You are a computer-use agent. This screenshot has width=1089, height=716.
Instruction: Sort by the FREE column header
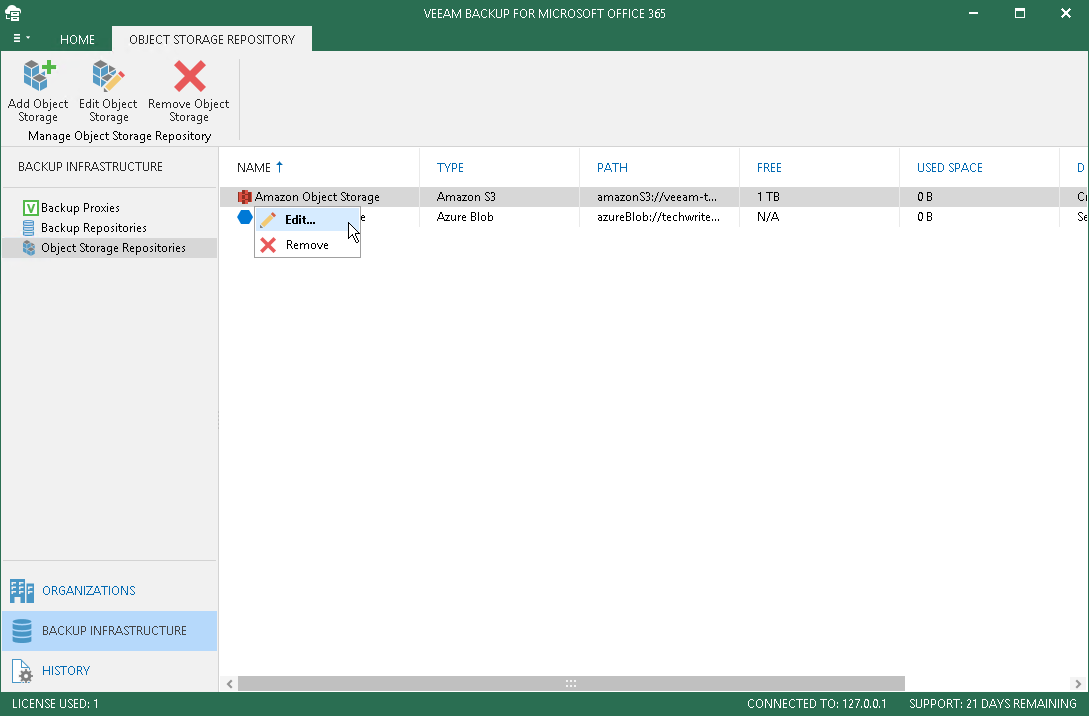point(769,167)
